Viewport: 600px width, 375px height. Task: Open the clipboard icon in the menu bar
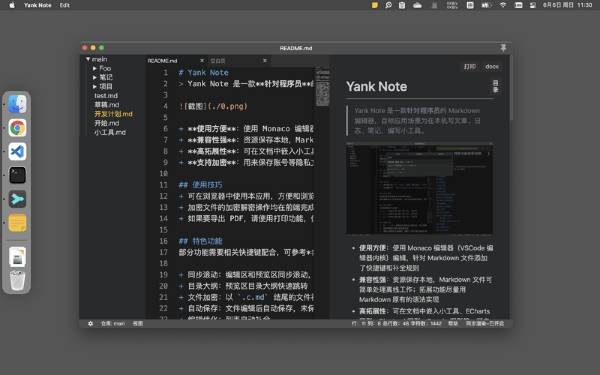click(x=402, y=5)
